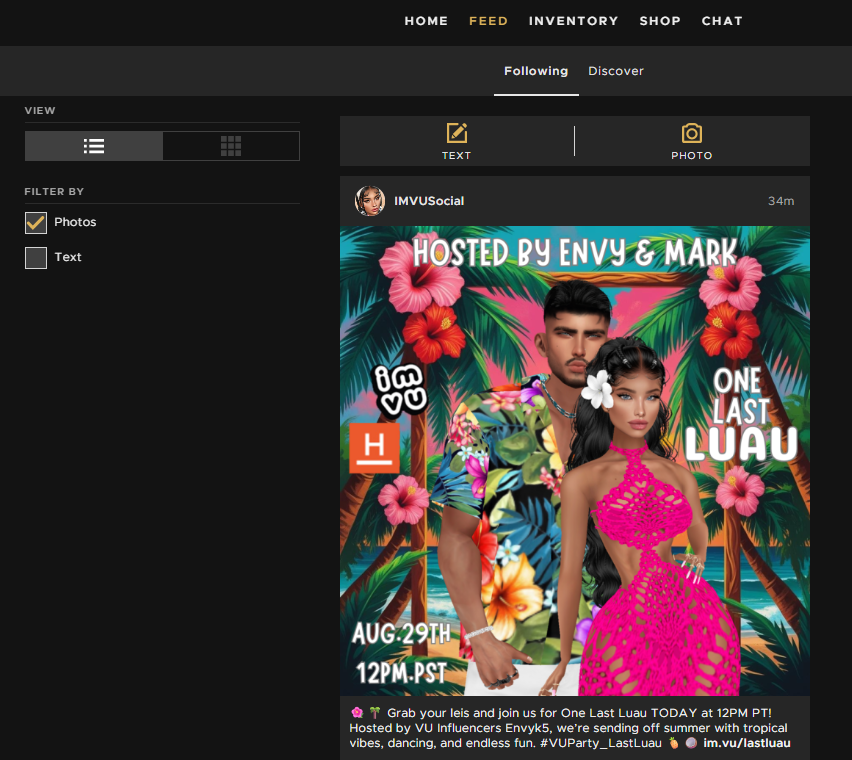The image size is (852, 760).
Task: Enable the Text filter
Action: pyautogui.click(x=36, y=257)
